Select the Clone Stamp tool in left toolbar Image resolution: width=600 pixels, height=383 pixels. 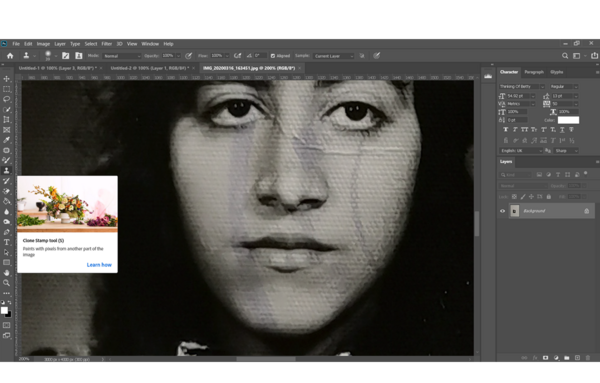[x=7, y=171]
